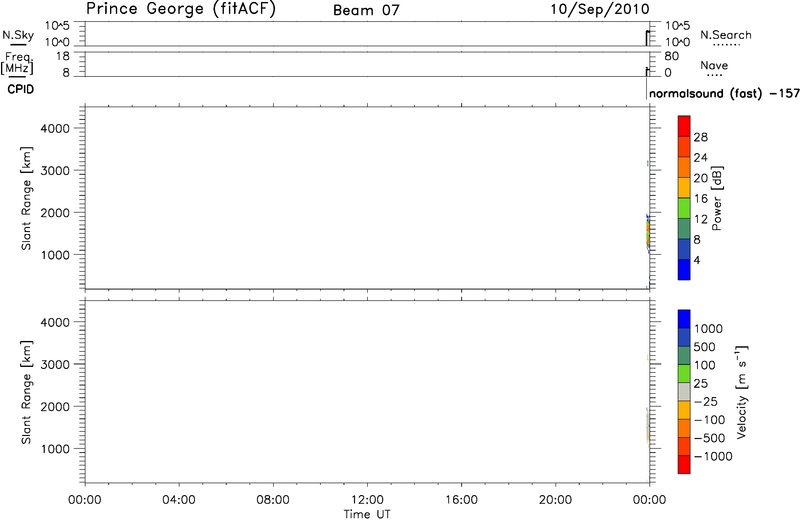Click the 'Power [dB]' colorbar label
This screenshot has height=520, width=800.
click(716, 198)
